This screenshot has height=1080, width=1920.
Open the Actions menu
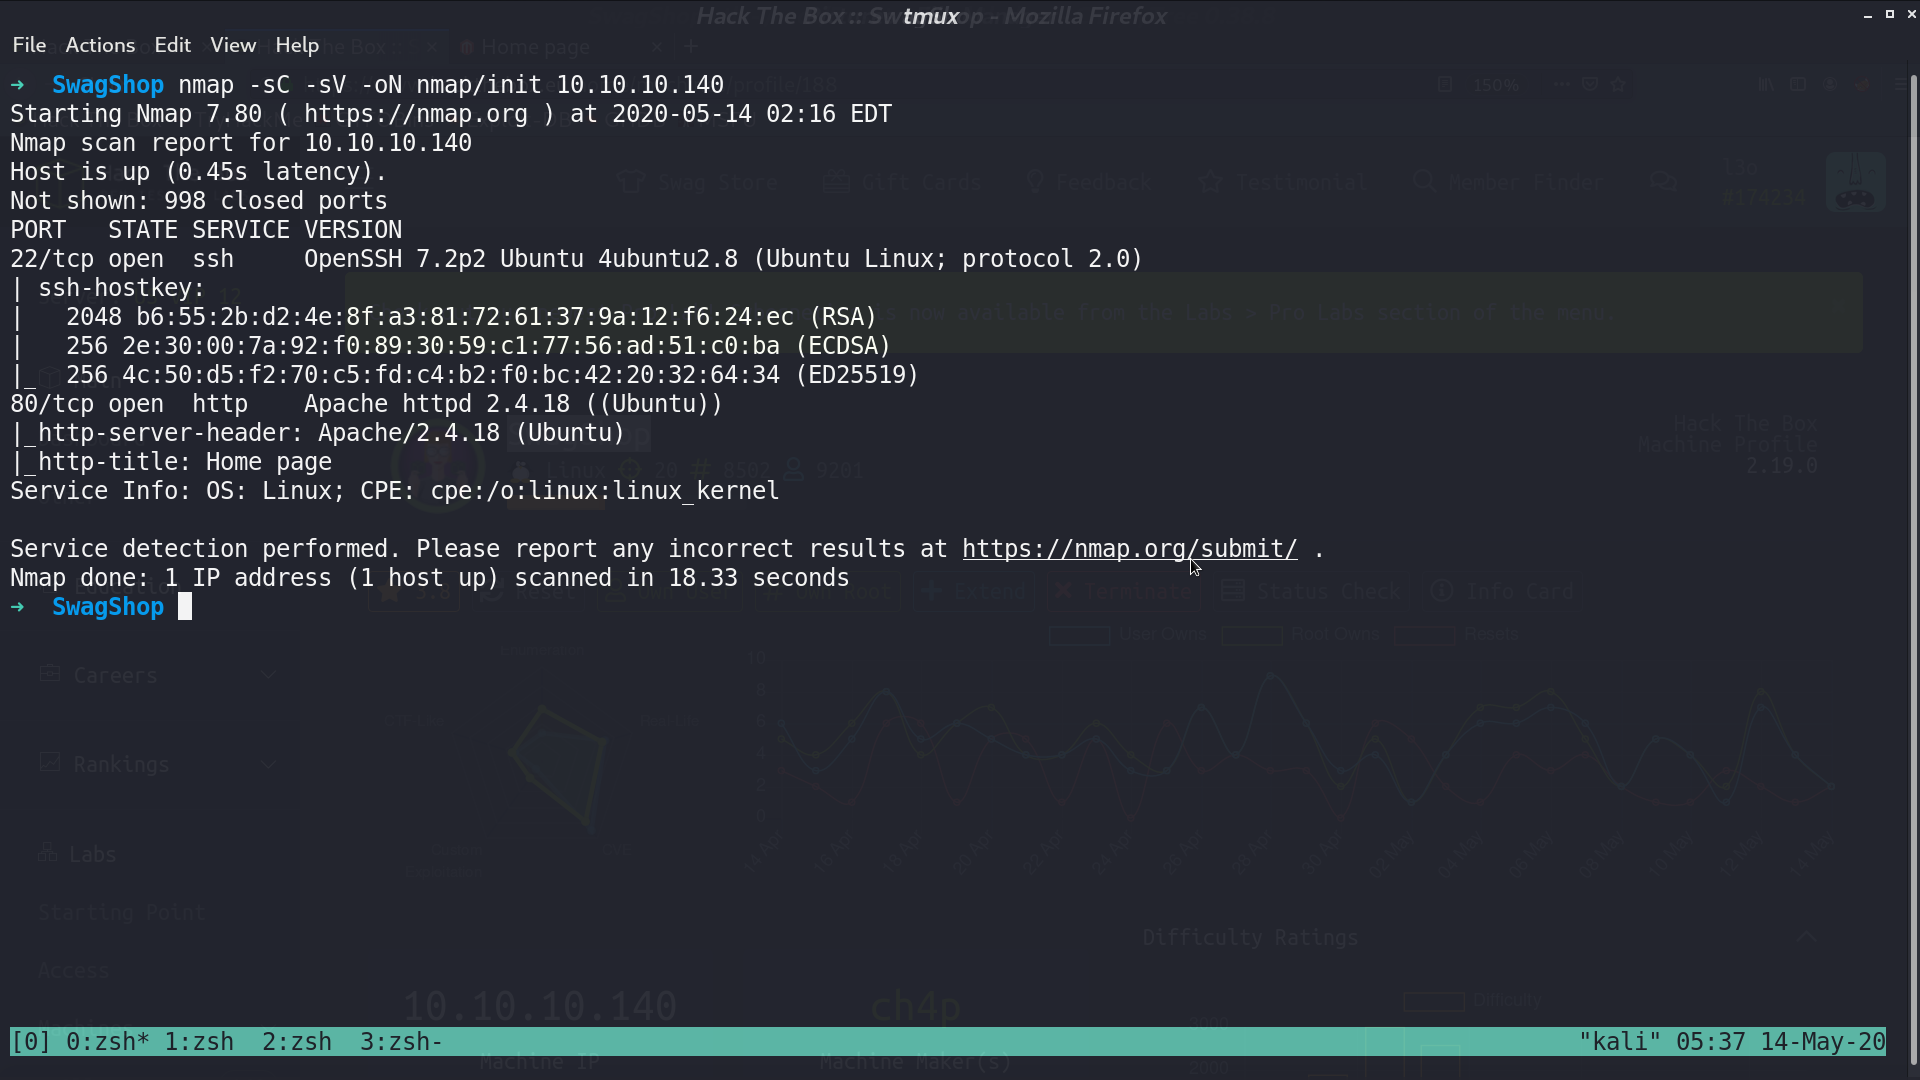pyautogui.click(x=100, y=45)
